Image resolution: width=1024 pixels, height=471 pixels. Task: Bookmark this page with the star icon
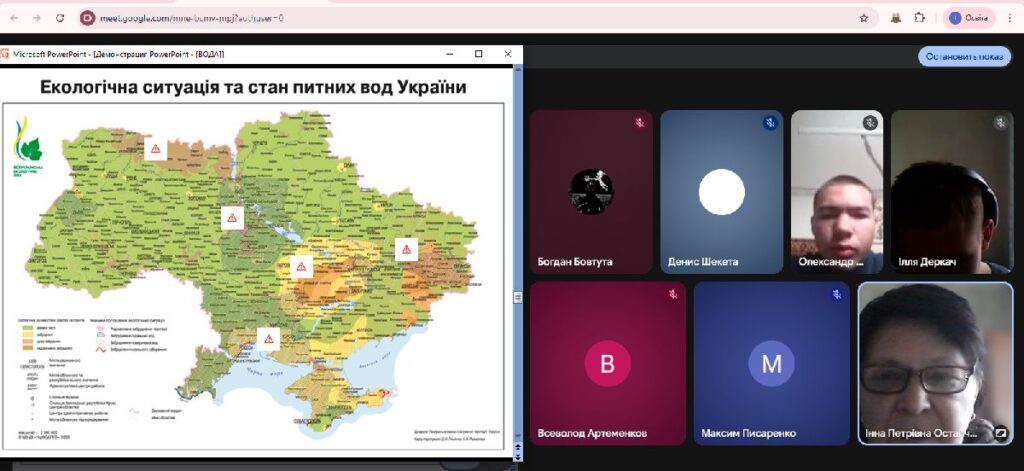click(x=864, y=18)
